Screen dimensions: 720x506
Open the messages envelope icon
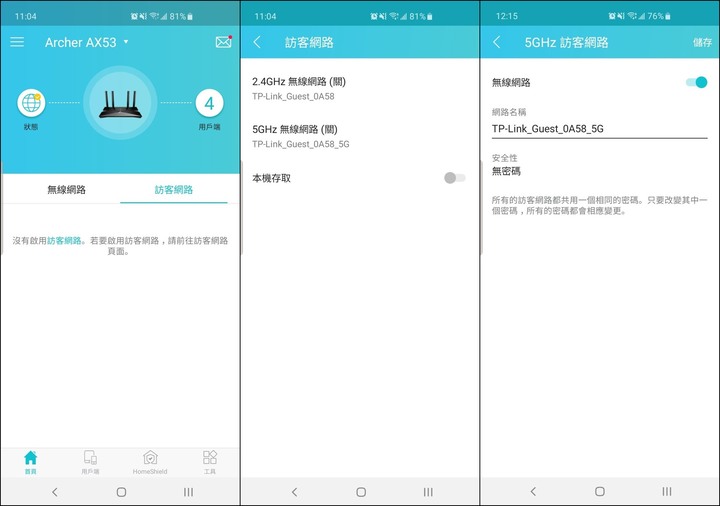224,42
